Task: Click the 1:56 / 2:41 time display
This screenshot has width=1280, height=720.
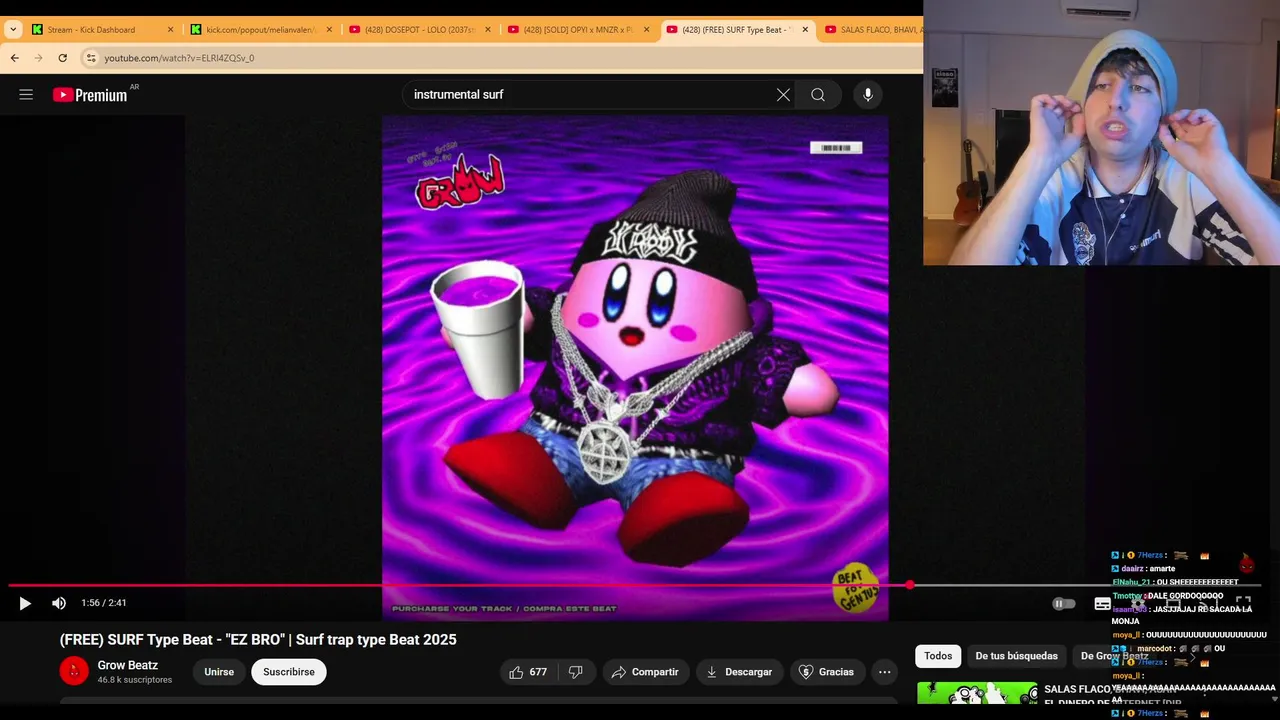Action: pos(104,603)
